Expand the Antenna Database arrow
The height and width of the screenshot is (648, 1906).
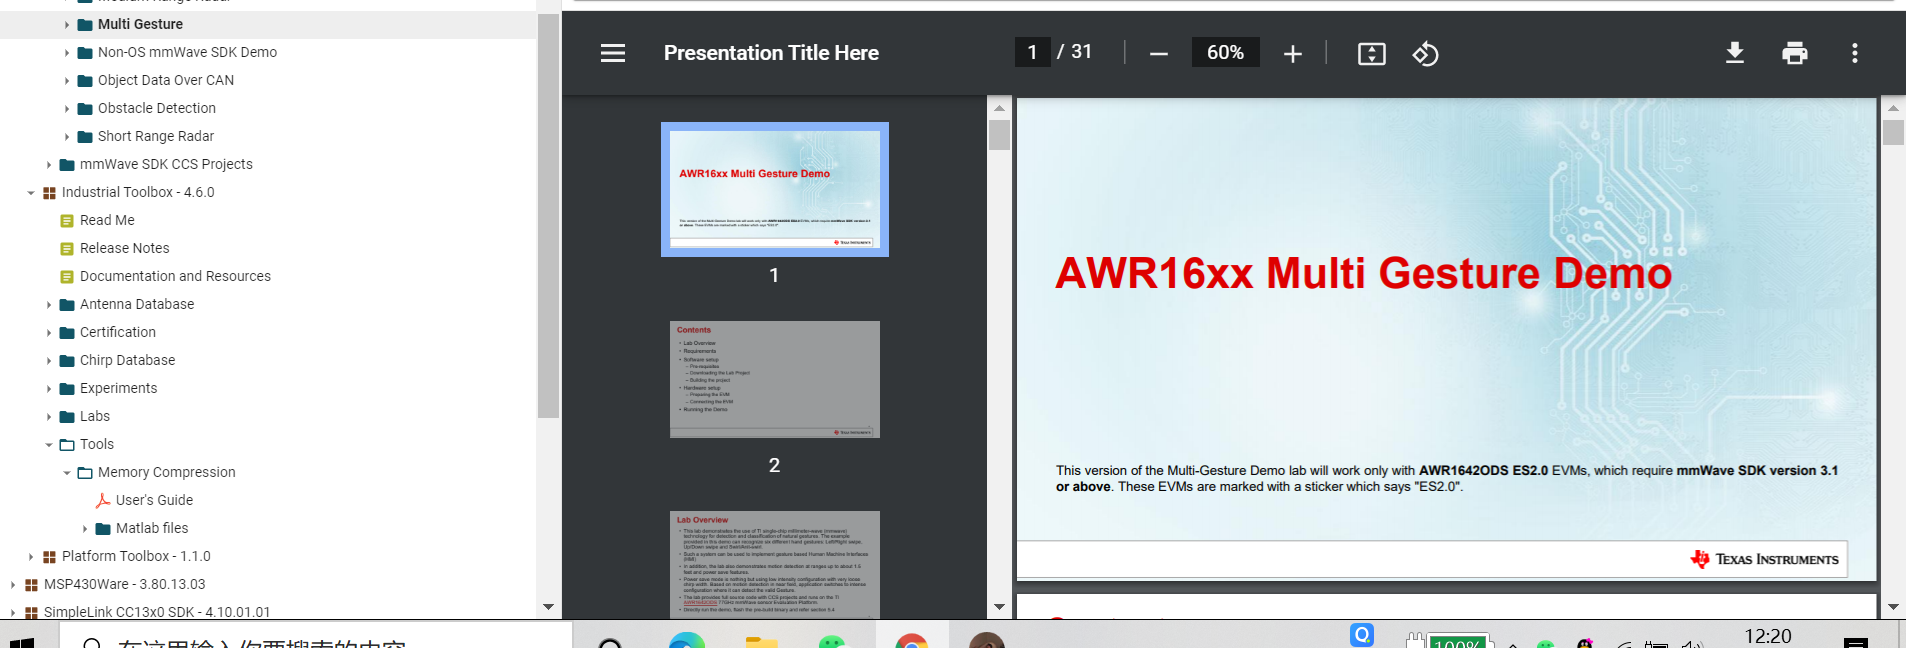[49, 305]
